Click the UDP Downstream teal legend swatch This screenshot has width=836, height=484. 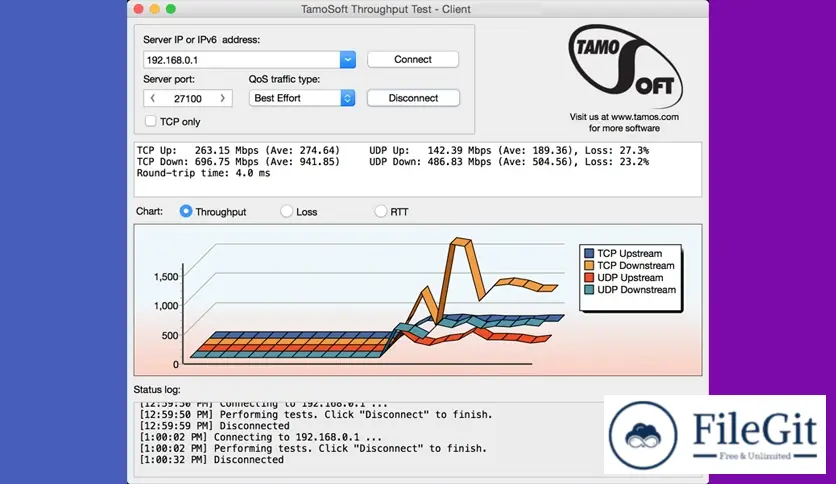(589, 290)
